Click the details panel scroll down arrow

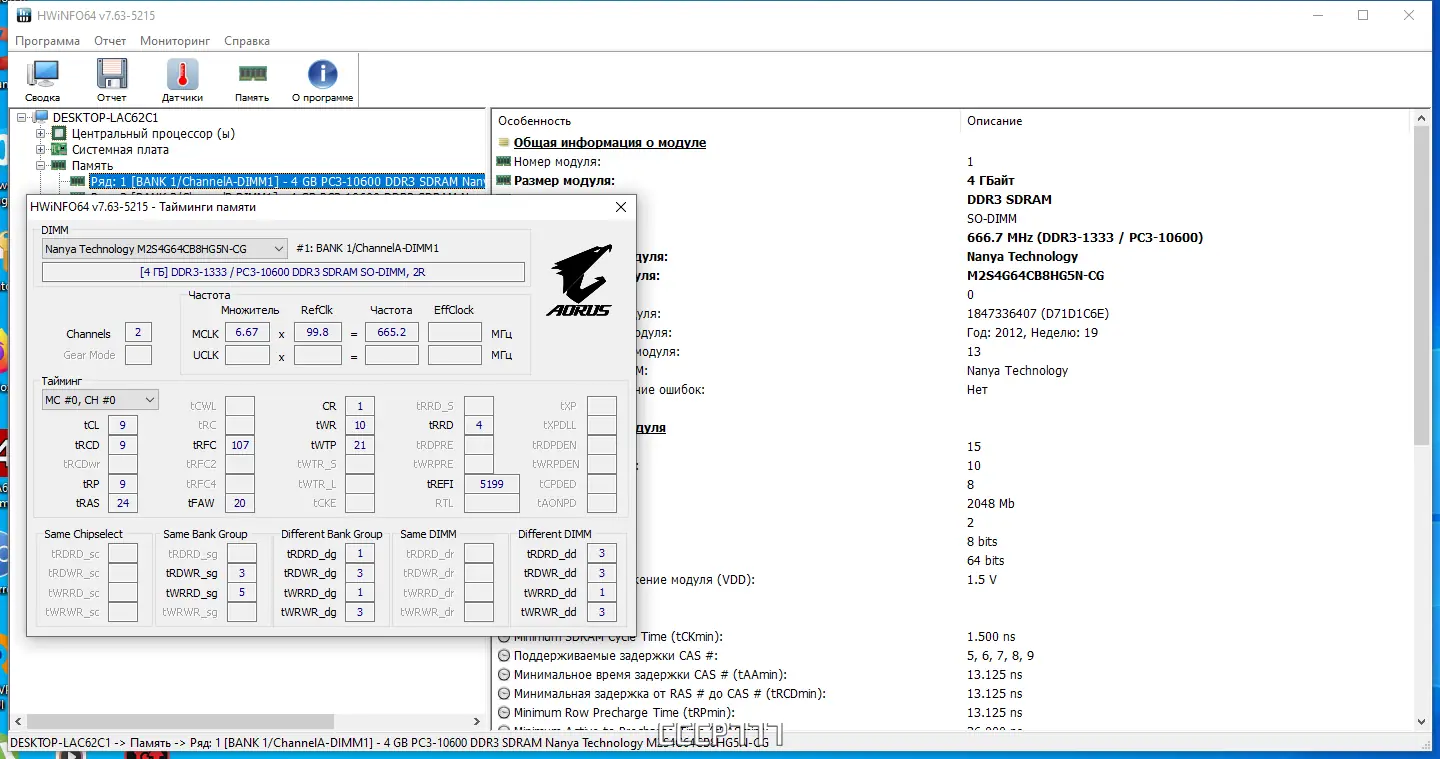click(x=1421, y=721)
